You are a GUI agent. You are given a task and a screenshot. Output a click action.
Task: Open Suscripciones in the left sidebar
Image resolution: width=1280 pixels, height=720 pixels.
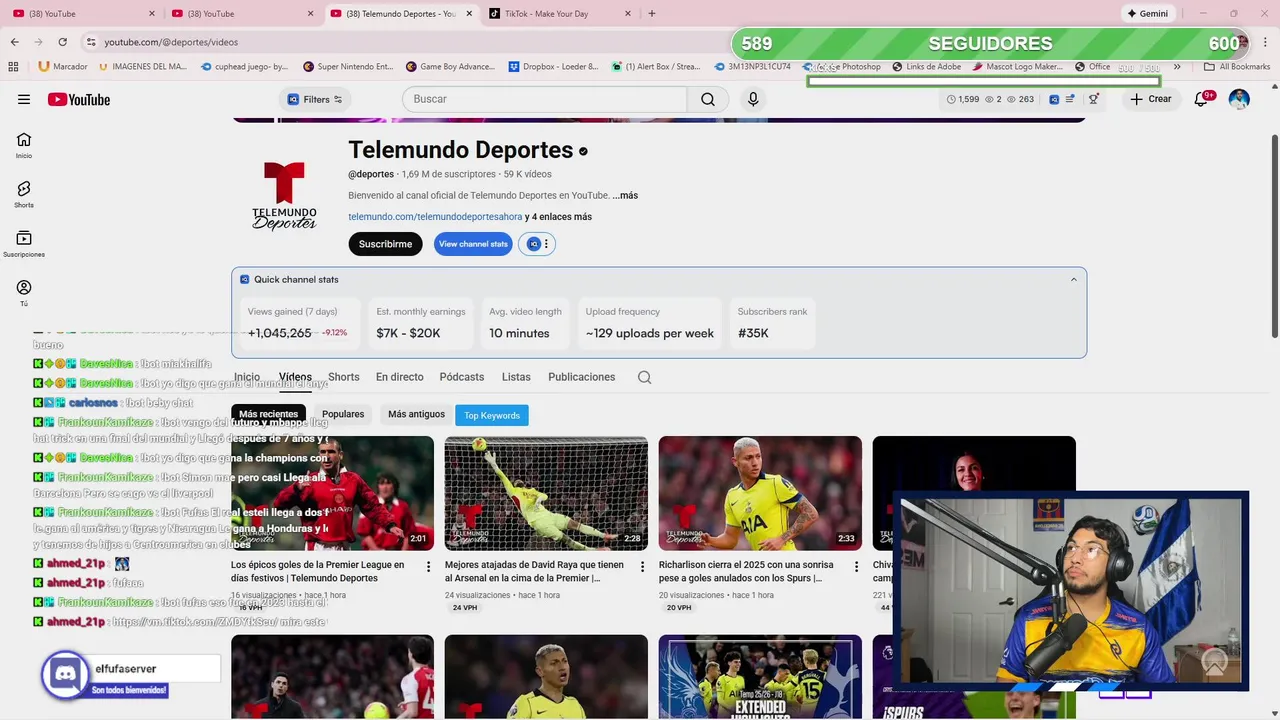24,244
